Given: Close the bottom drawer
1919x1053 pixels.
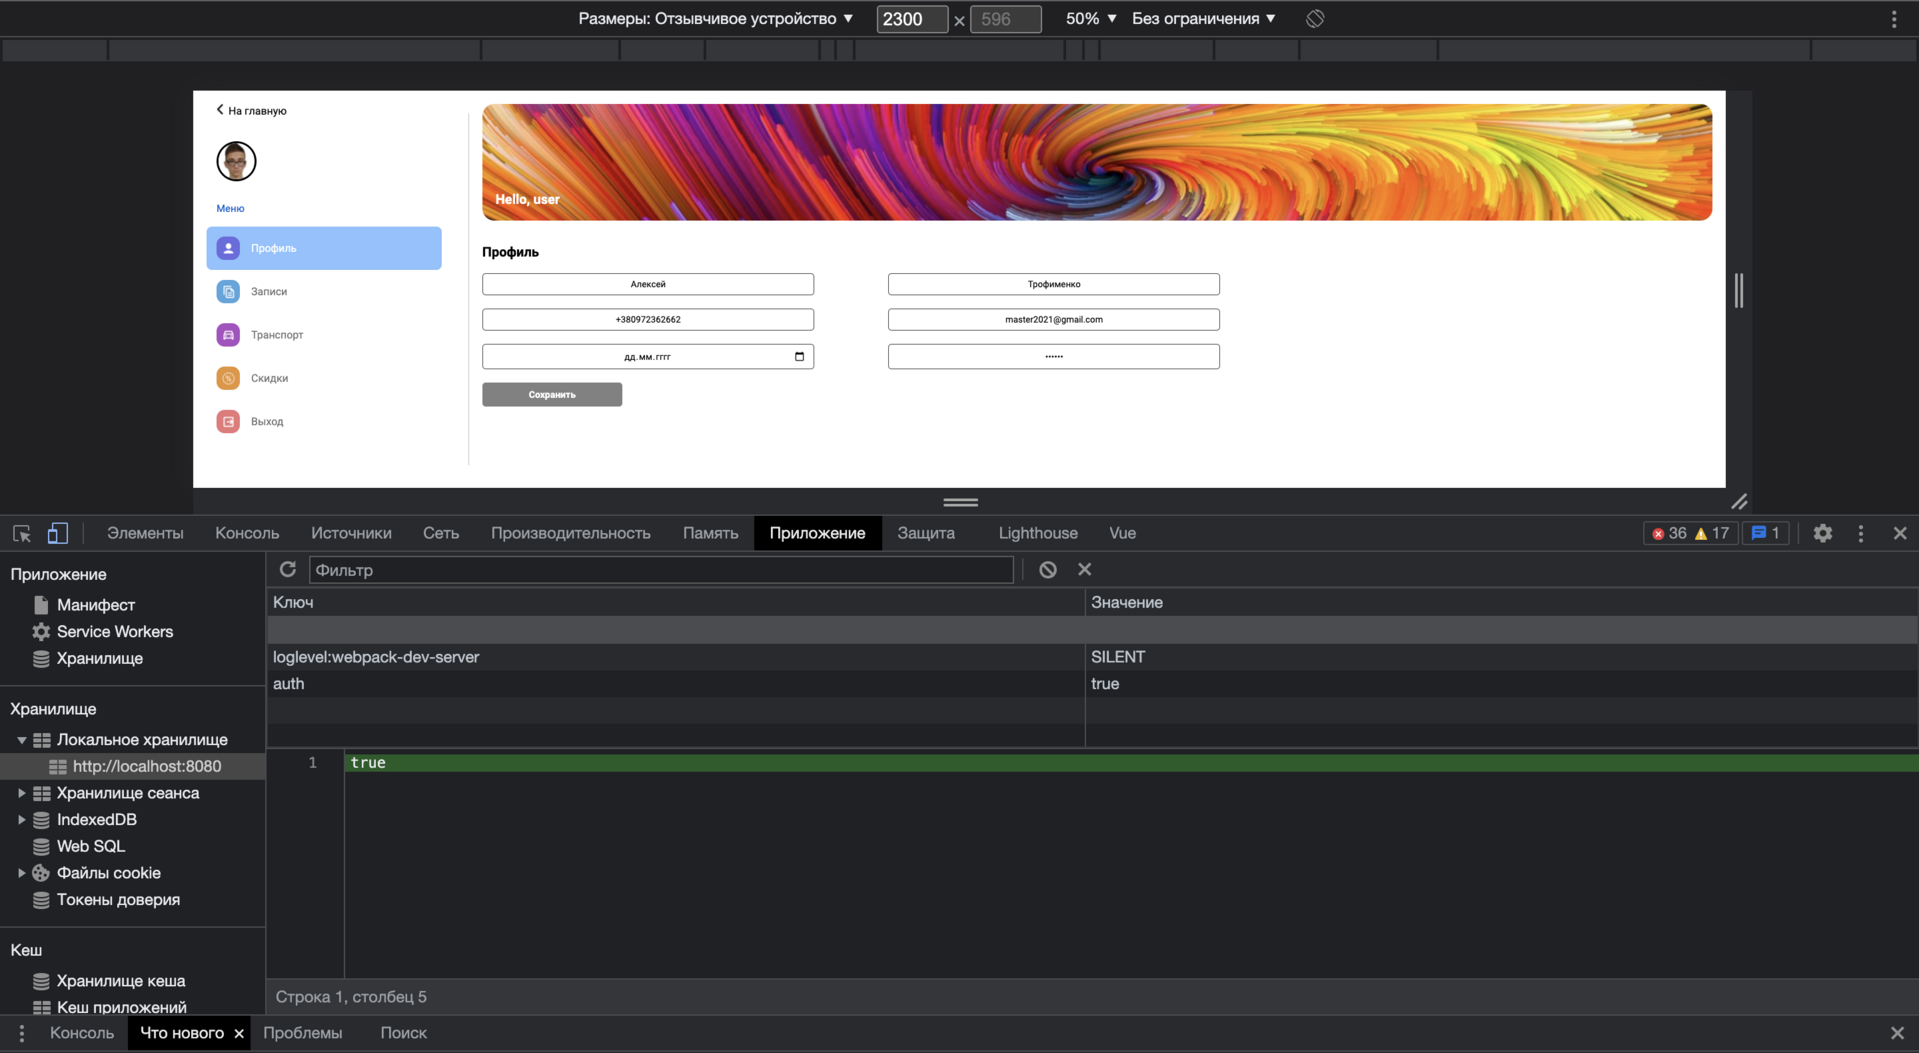Looking at the screenshot, I should pyautogui.click(x=1897, y=1033).
